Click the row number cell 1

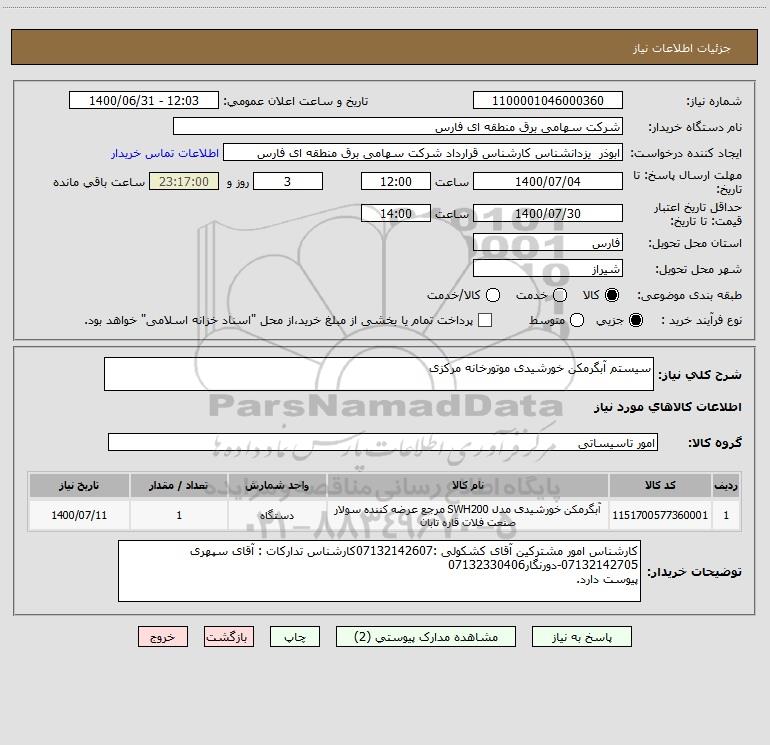click(x=726, y=515)
